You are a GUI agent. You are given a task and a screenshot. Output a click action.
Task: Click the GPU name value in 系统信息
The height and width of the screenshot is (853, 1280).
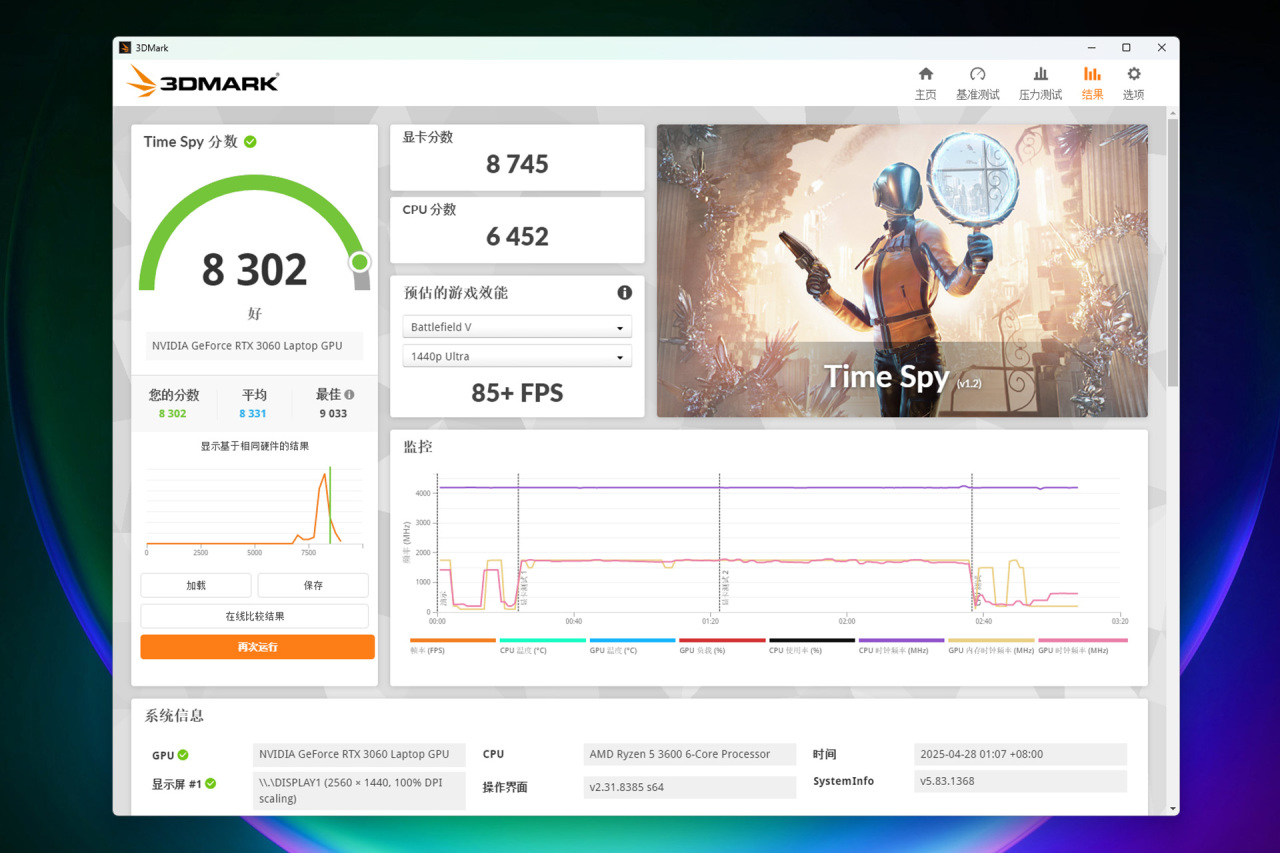[359, 754]
